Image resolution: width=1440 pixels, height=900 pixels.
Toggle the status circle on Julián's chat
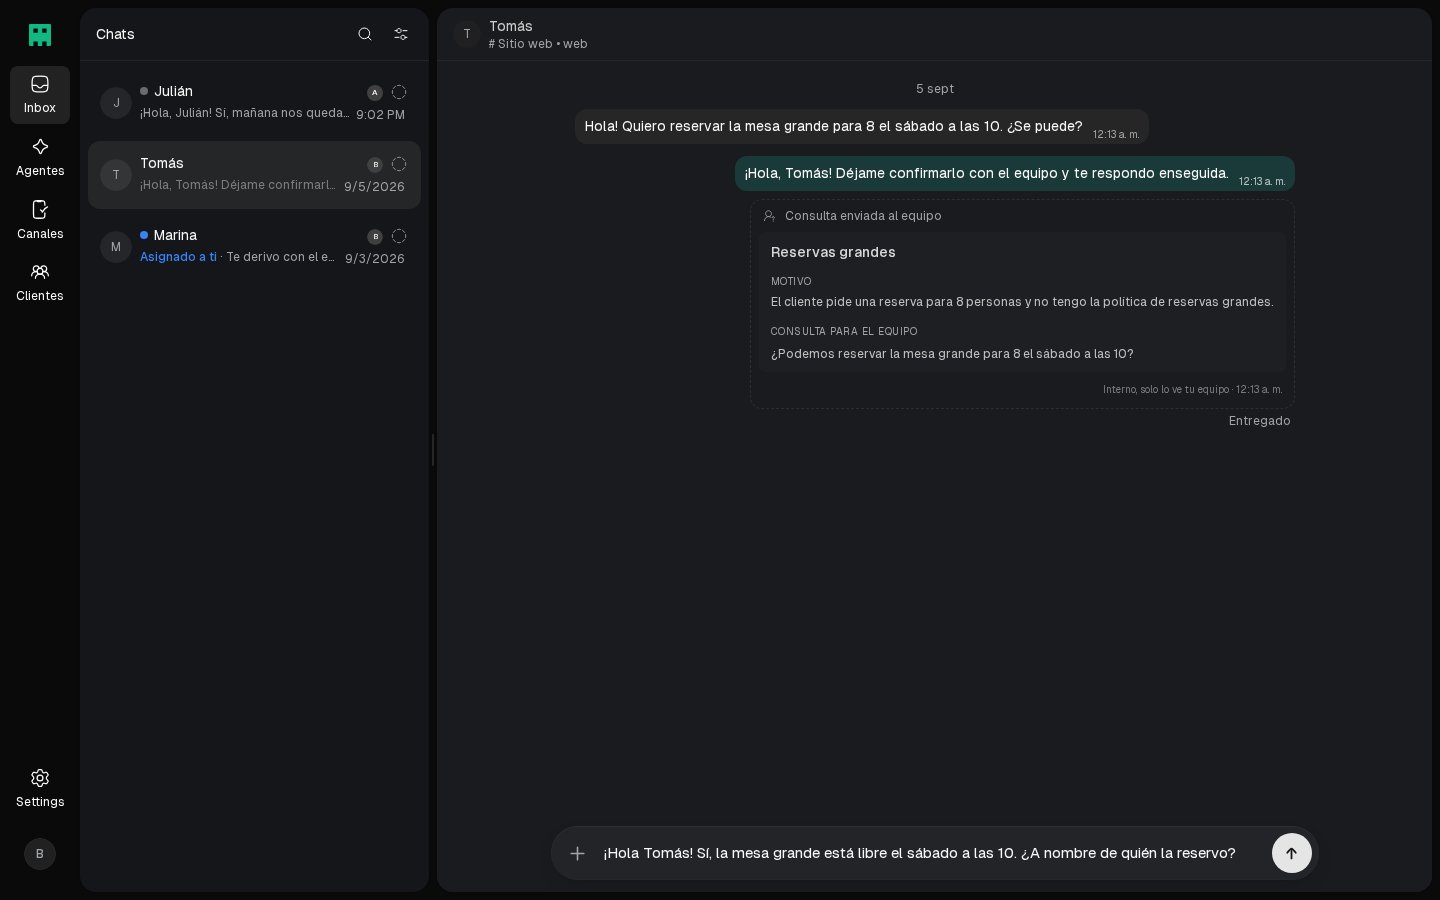(x=399, y=92)
